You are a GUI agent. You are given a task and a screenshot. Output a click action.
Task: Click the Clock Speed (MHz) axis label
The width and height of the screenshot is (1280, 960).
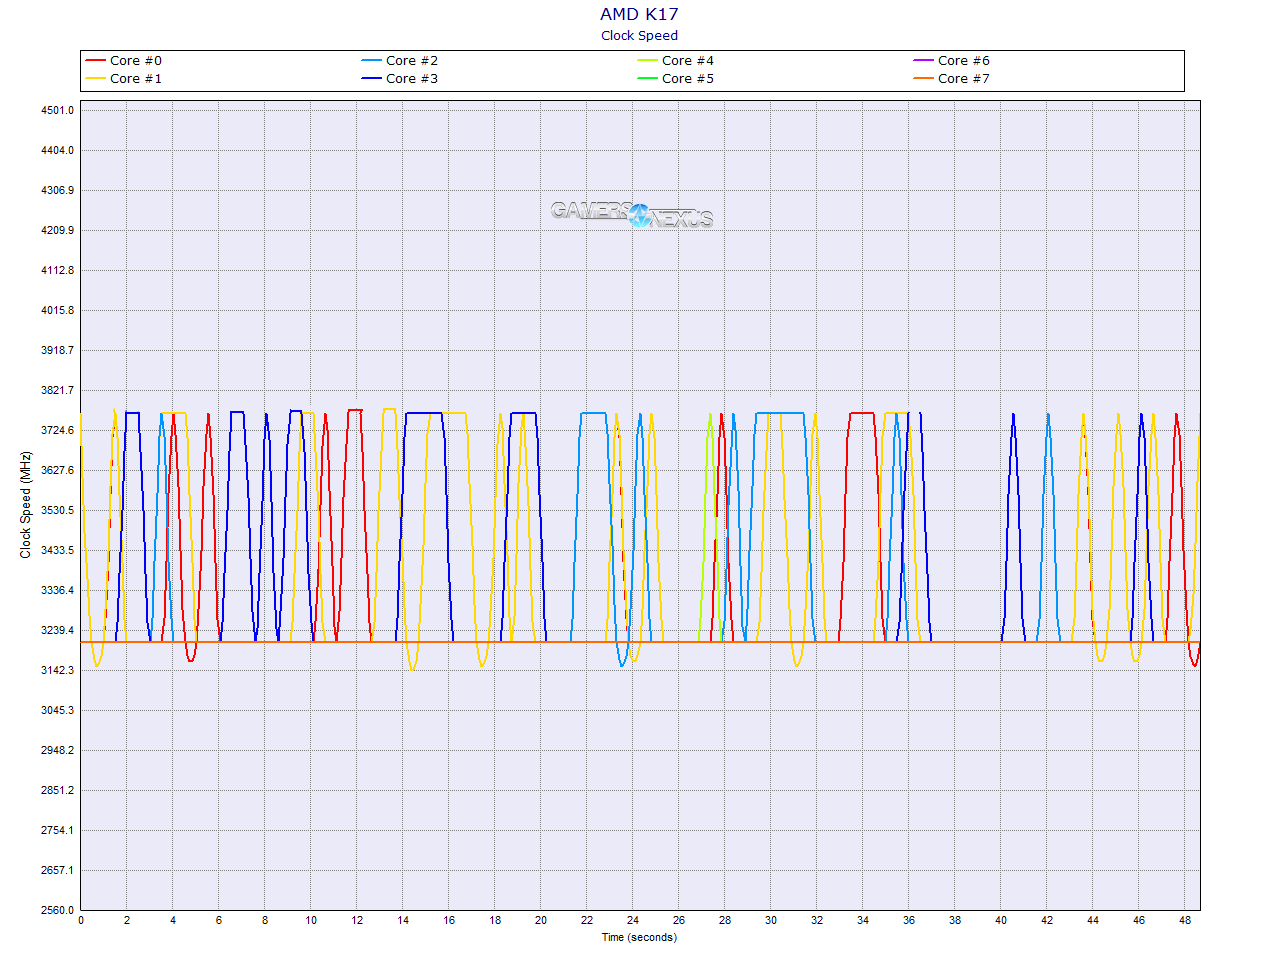pos(26,505)
